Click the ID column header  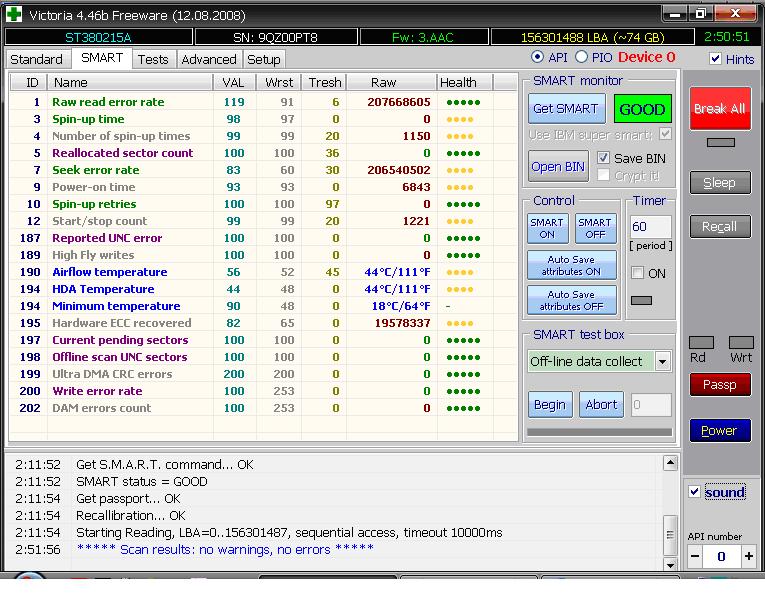(29, 82)
